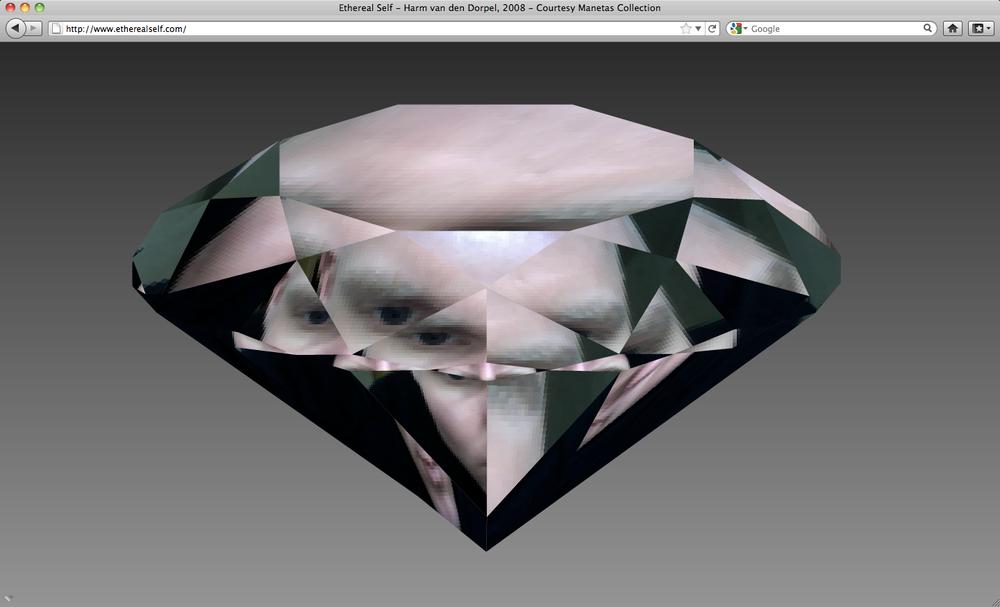Go back with the Back arrow button
Screen dimensions: 1000x607
coord(15,28)
